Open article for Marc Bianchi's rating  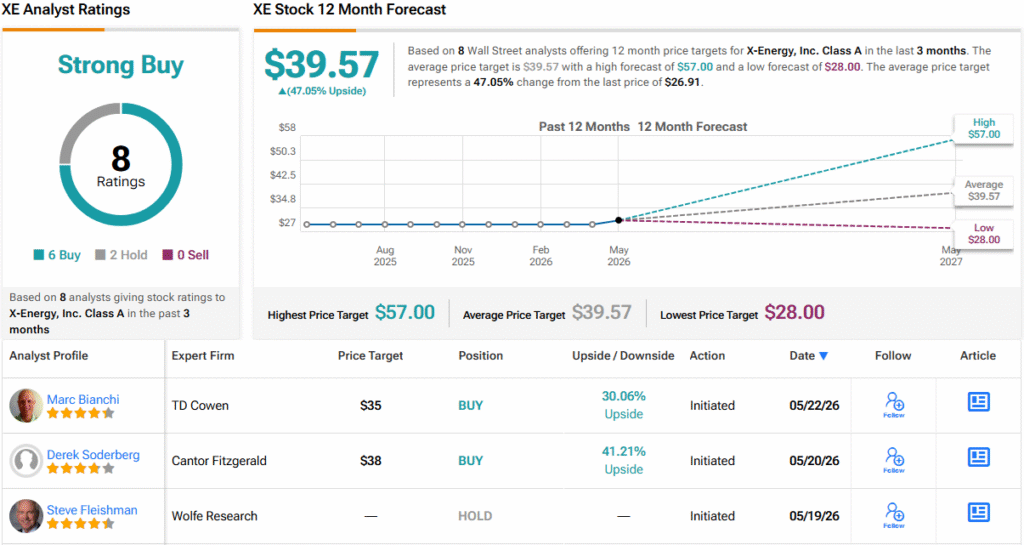978,401
